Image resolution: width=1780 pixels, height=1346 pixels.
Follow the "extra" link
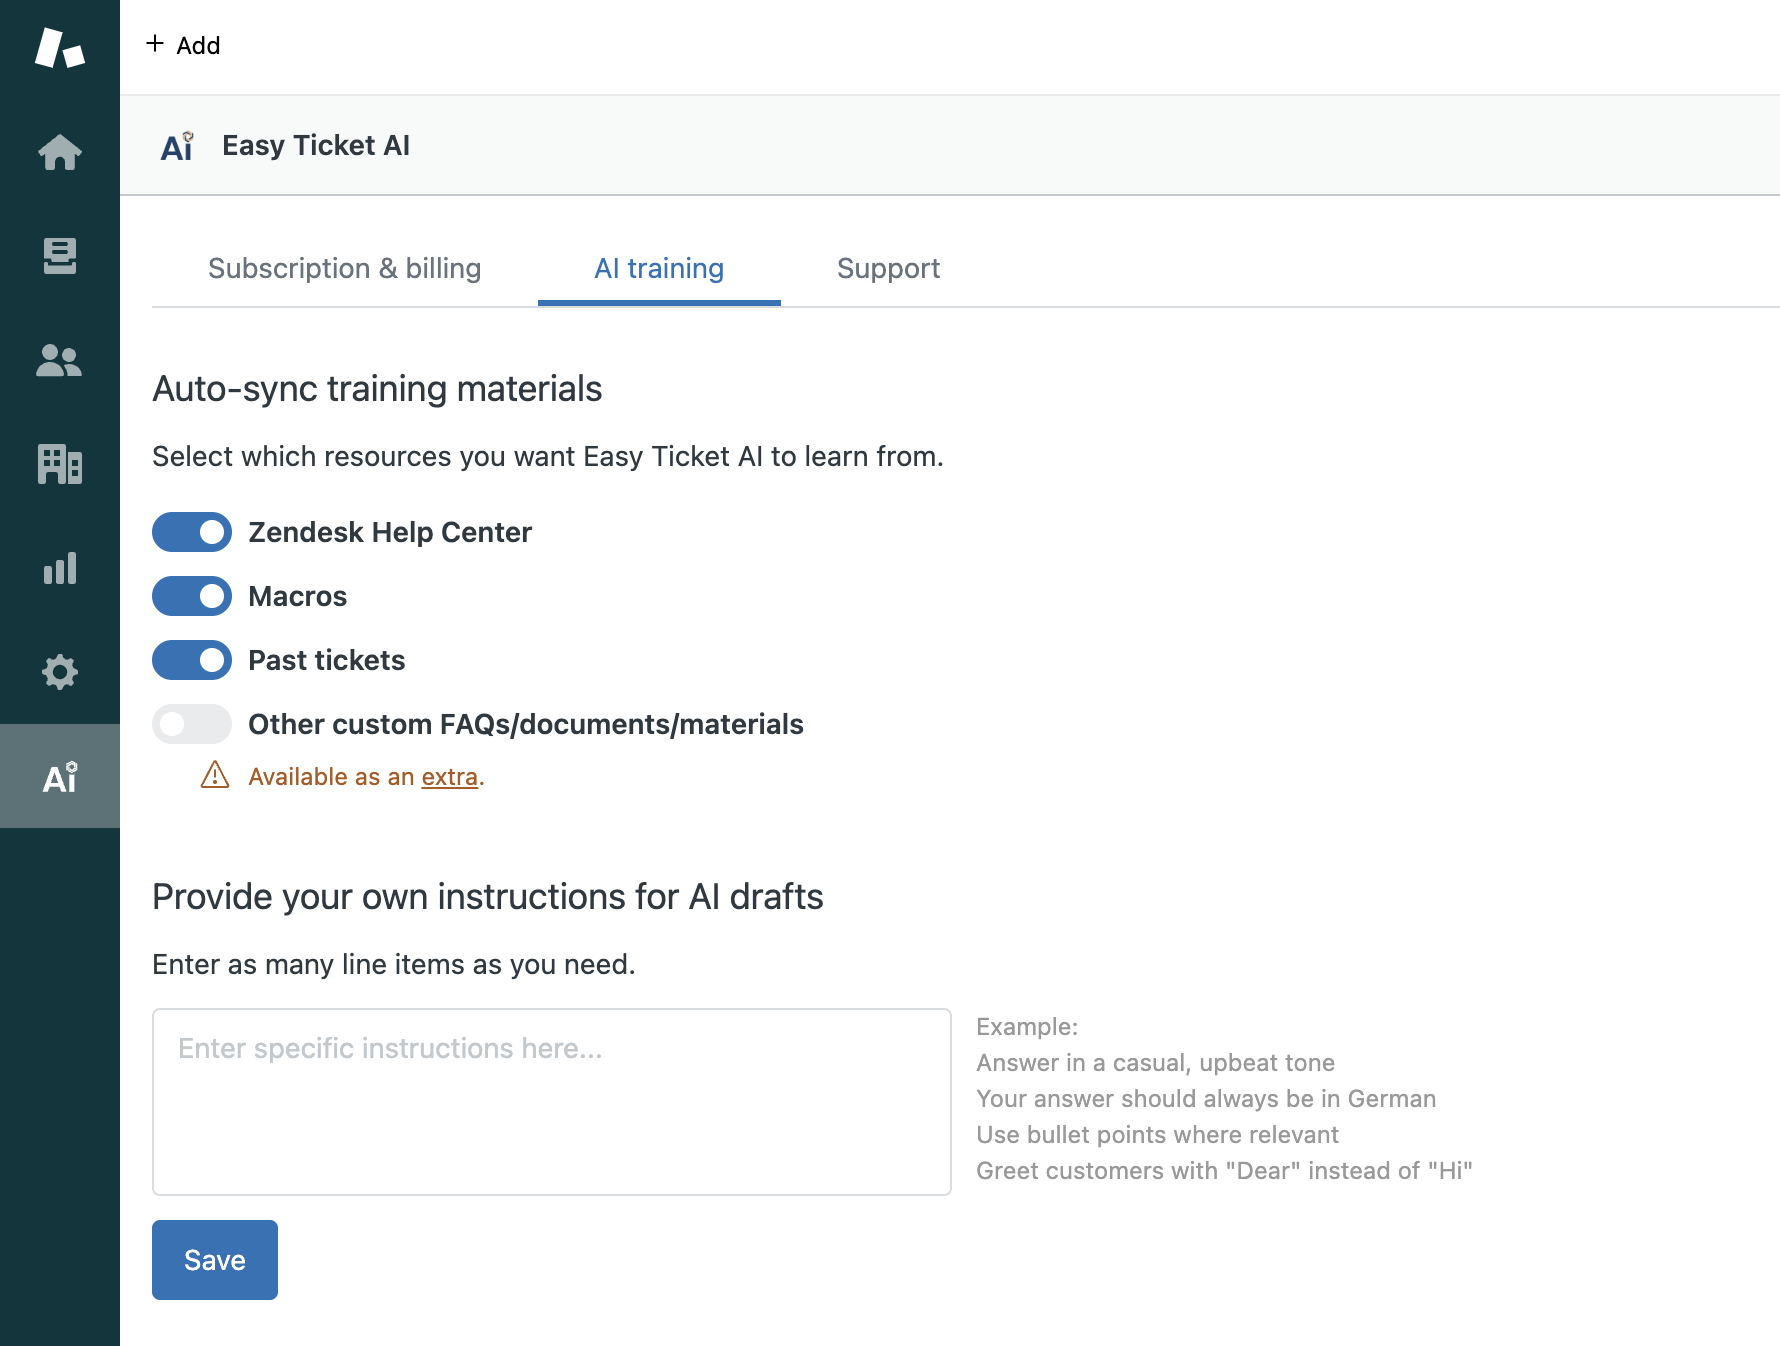click(x=449, y=777)
